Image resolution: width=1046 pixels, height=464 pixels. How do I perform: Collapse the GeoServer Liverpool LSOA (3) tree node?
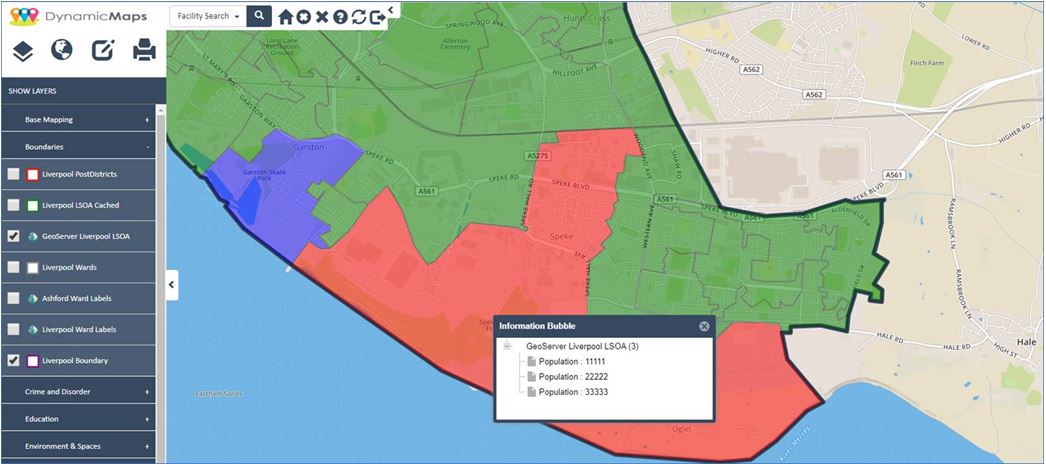click(509, 346)
